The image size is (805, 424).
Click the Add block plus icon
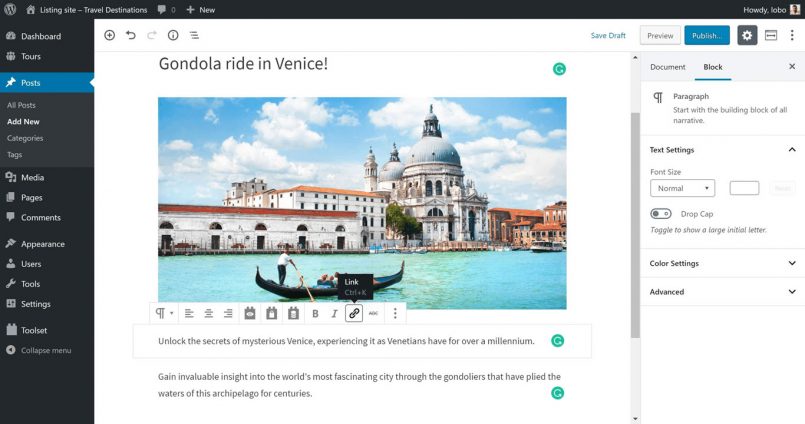point(109,35)
